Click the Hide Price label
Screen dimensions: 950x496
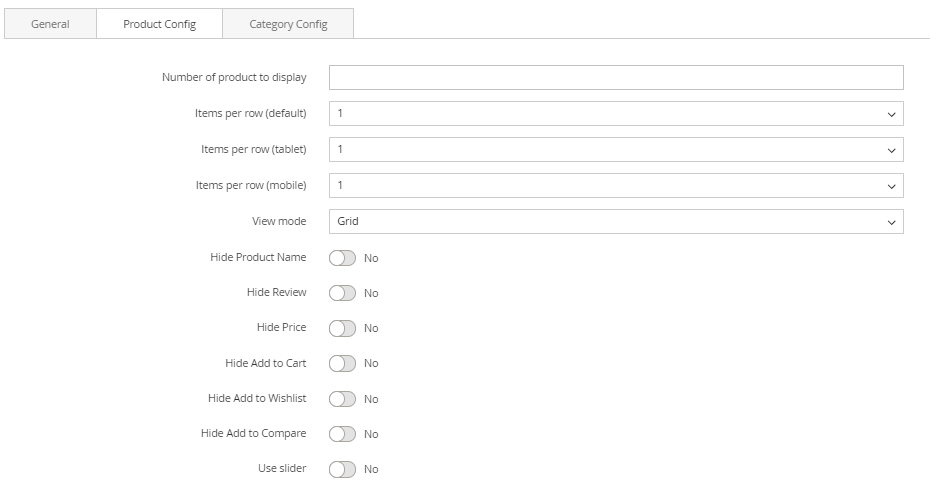coord(281,328)
